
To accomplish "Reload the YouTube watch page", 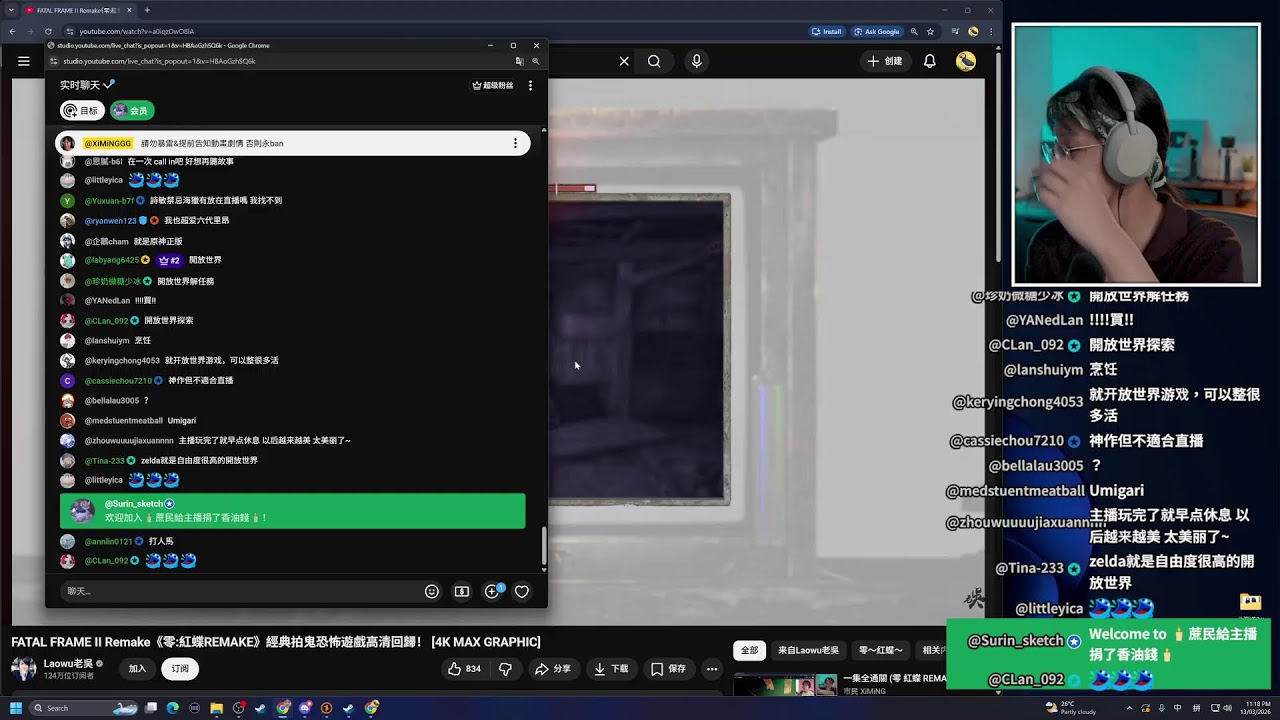I will [47, 31].
